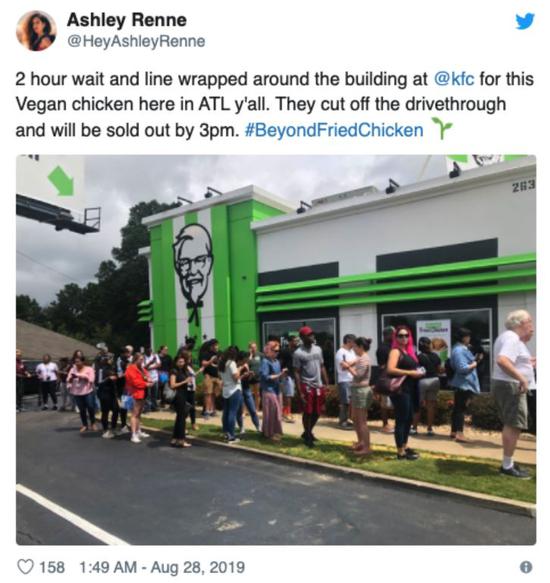Screen dimensions: 550x583
Task: Like the tweet with the heart icon
Action: (26, 567)
